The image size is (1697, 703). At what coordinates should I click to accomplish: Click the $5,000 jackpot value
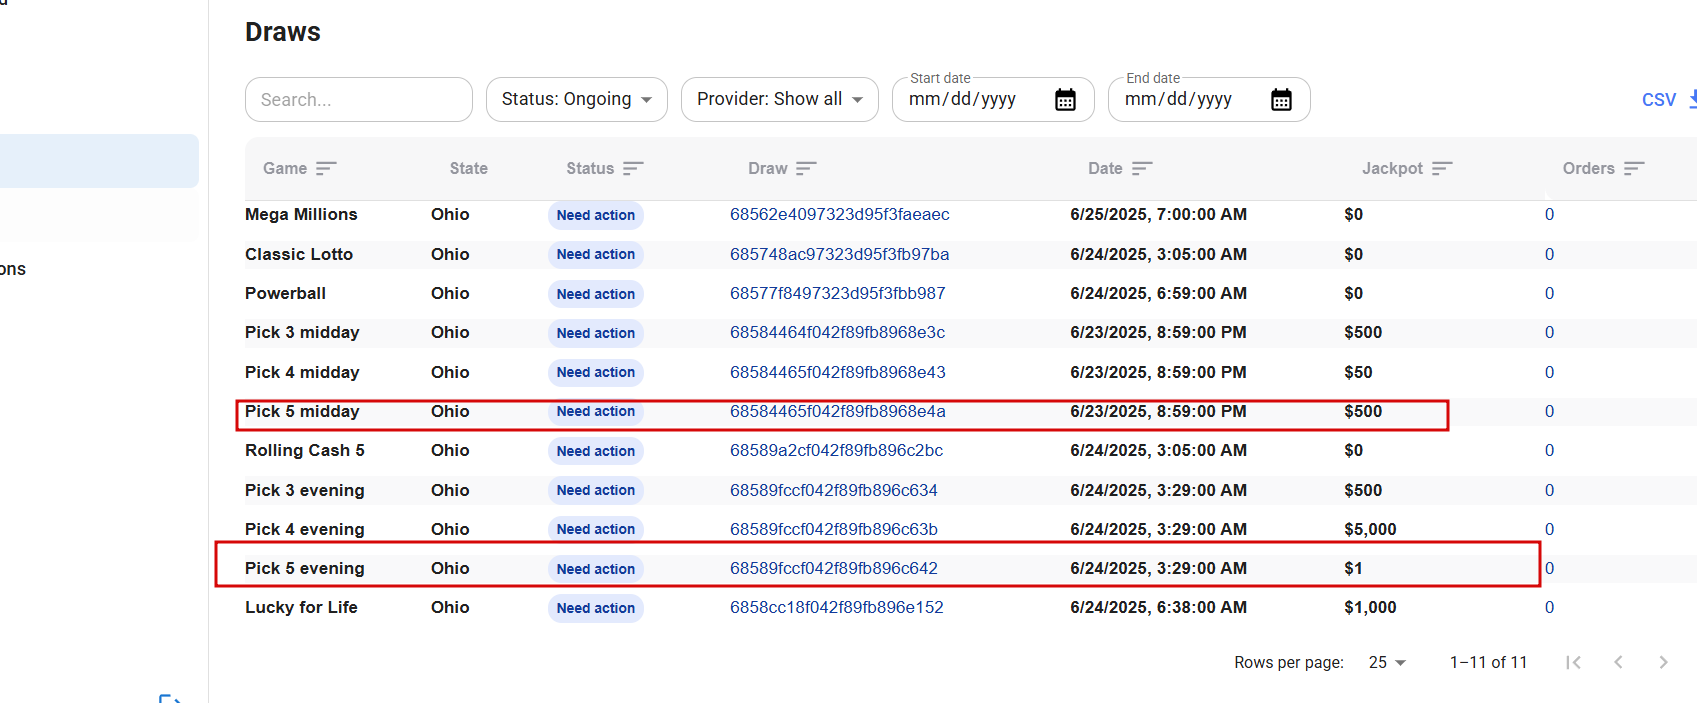coord(1370,529)
